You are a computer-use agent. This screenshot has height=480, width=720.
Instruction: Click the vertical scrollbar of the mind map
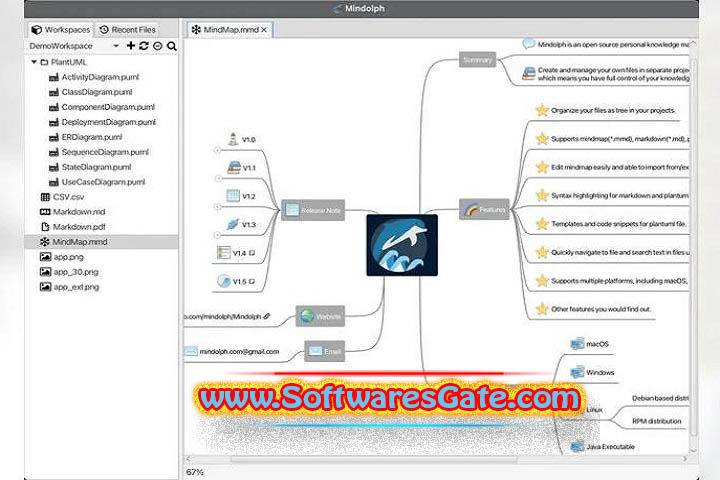tap(693, 248)
